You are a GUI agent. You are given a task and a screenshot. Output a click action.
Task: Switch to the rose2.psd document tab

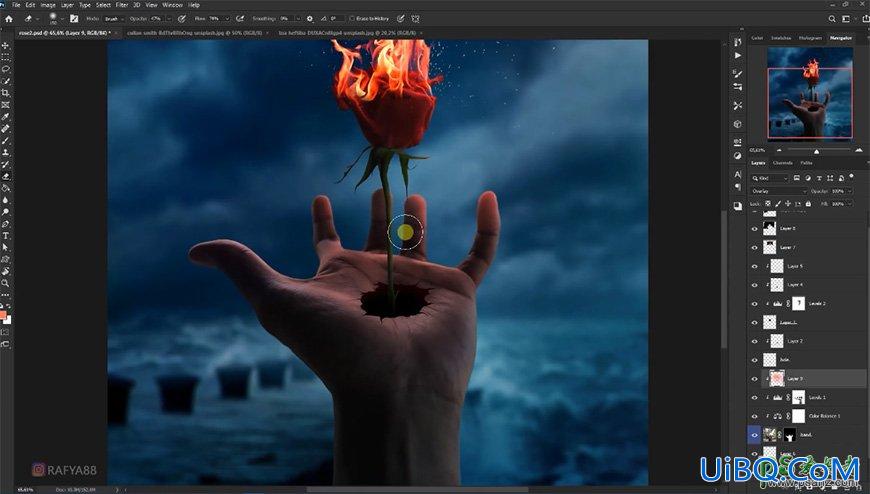(x=64, y=33)
